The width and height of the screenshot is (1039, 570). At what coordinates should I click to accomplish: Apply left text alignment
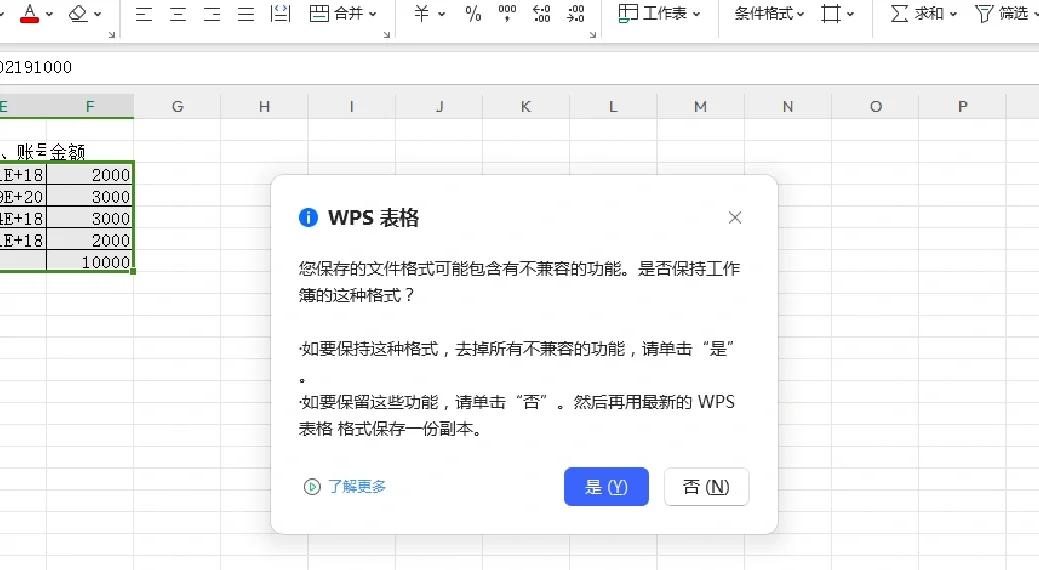(x=144, y=13)
